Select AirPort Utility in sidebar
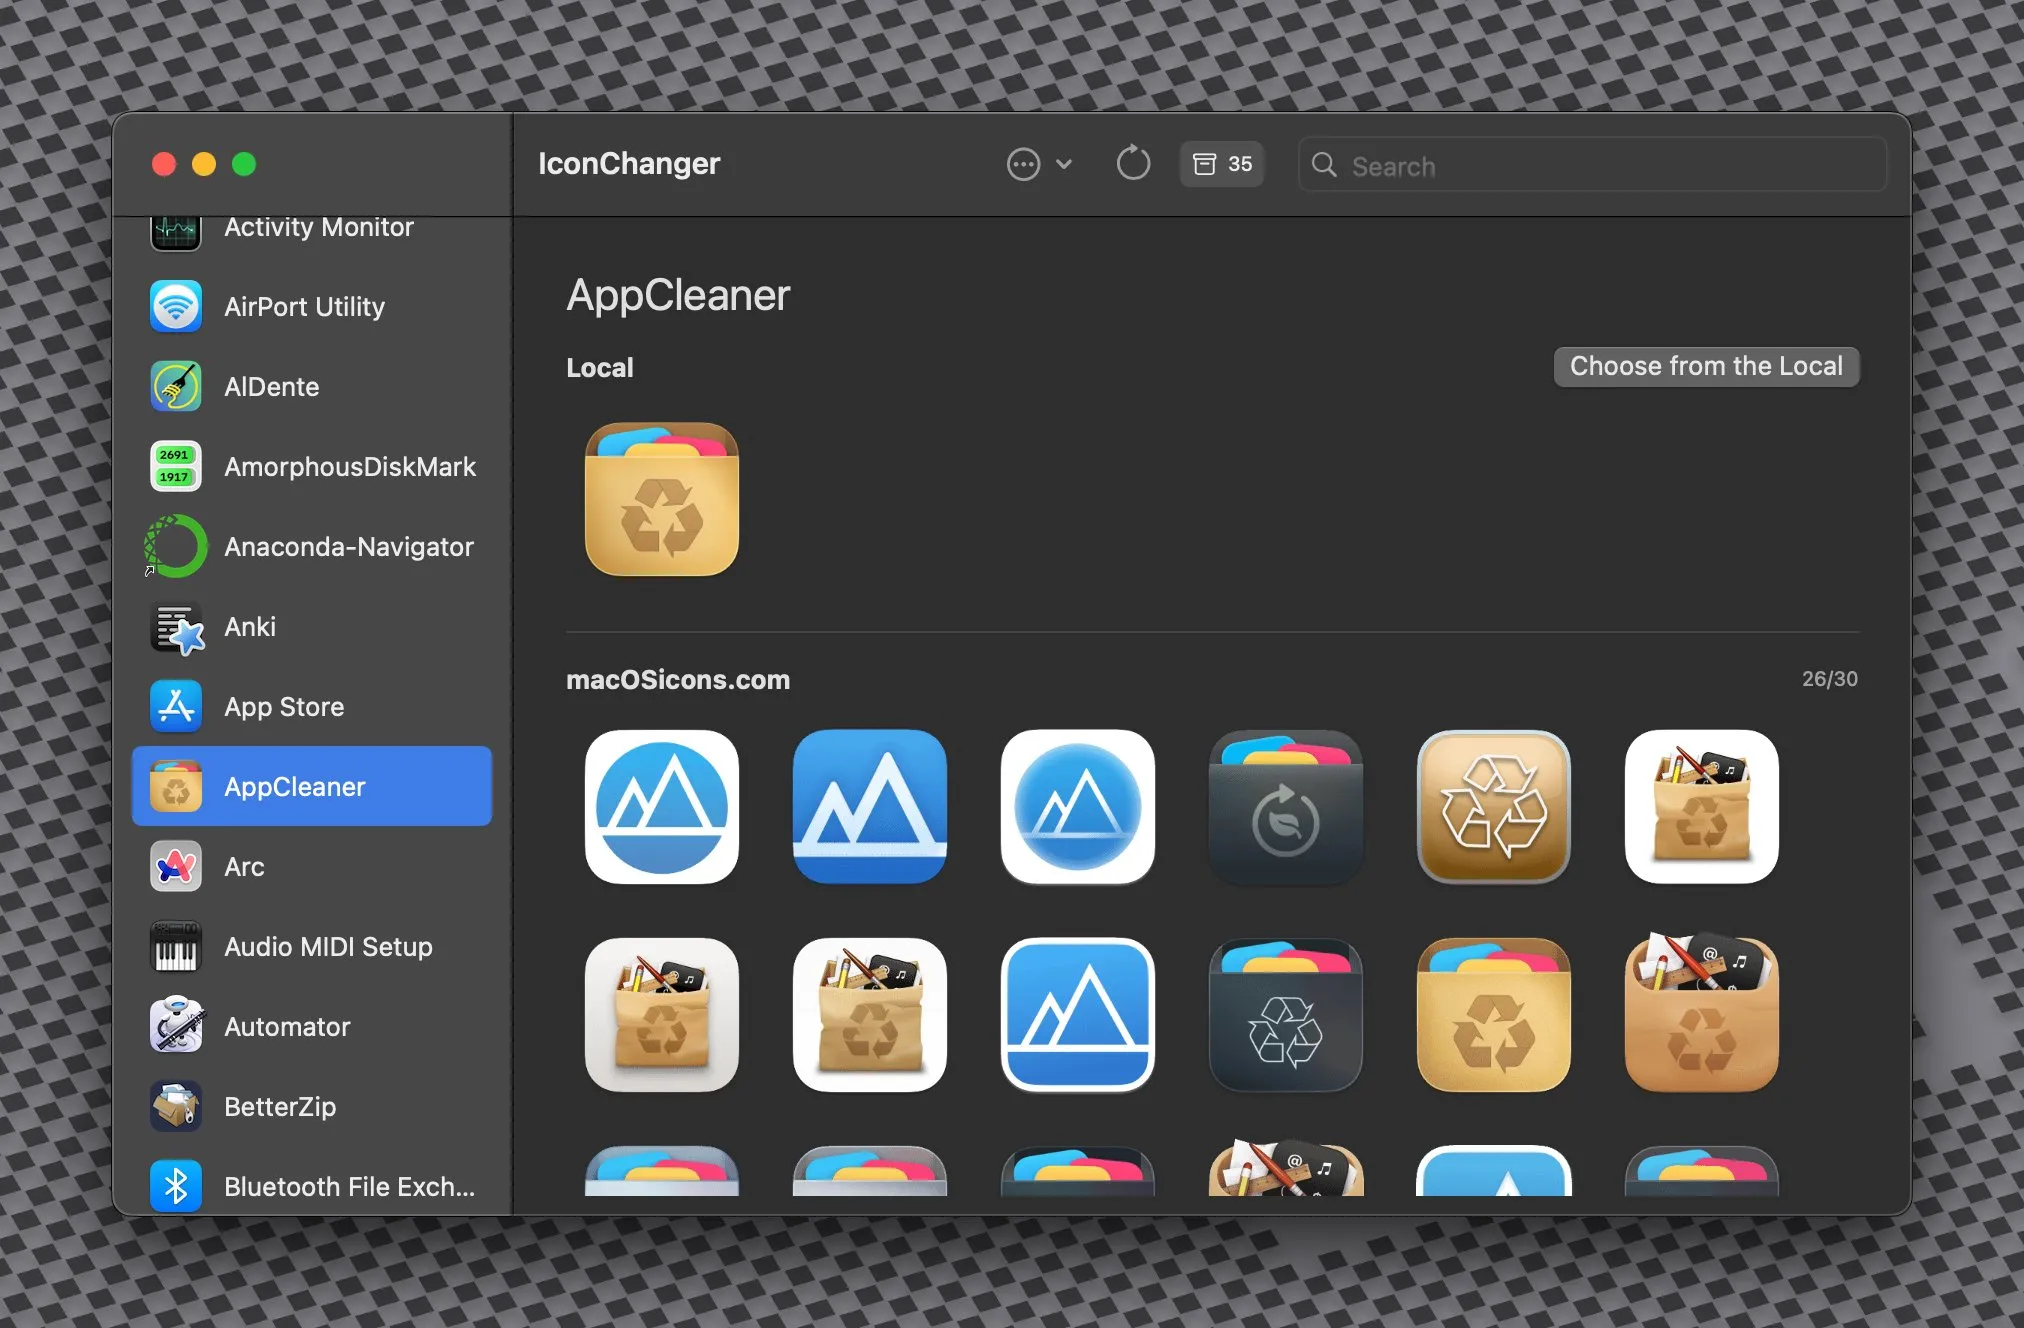This screenshot has height=1328, width=2024. pyautogui.click(x=304, y=307)
